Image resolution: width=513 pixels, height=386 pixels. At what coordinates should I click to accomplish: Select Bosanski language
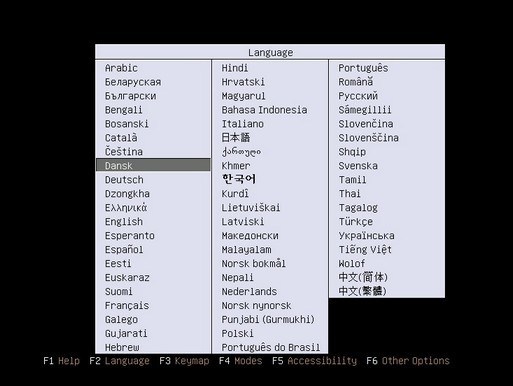[127, 124]
